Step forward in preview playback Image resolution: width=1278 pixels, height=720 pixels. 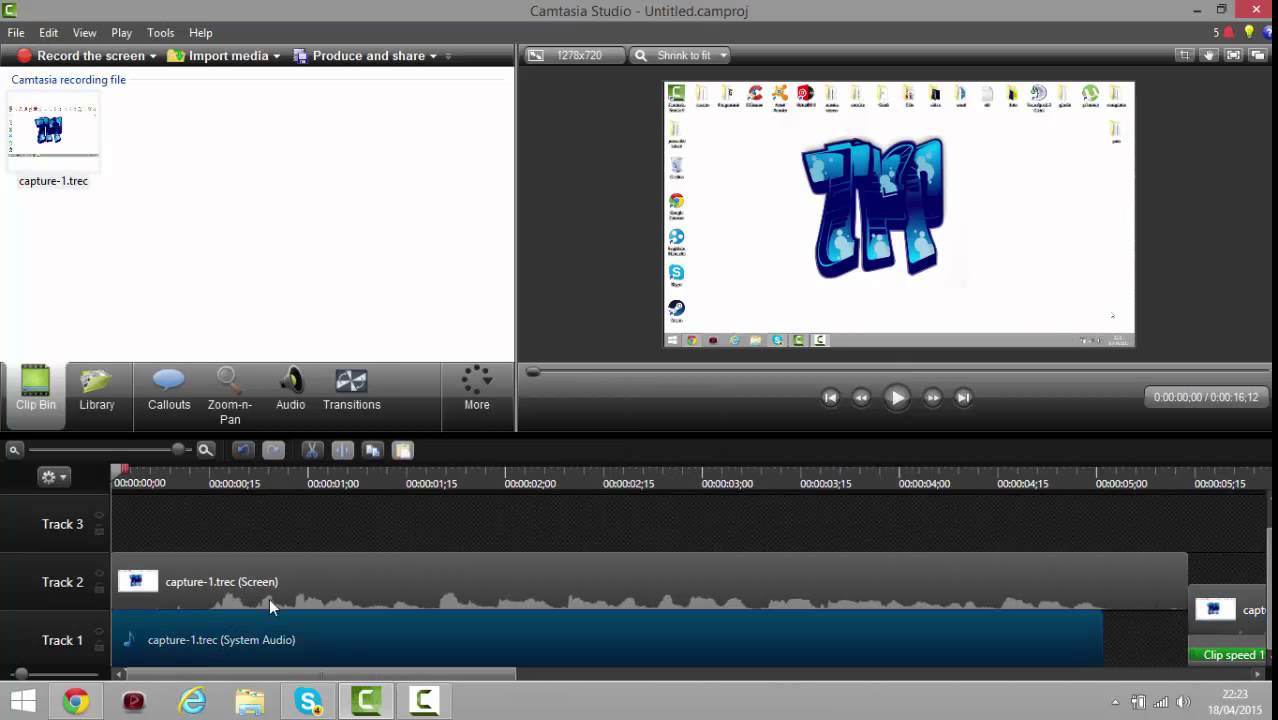932,397
